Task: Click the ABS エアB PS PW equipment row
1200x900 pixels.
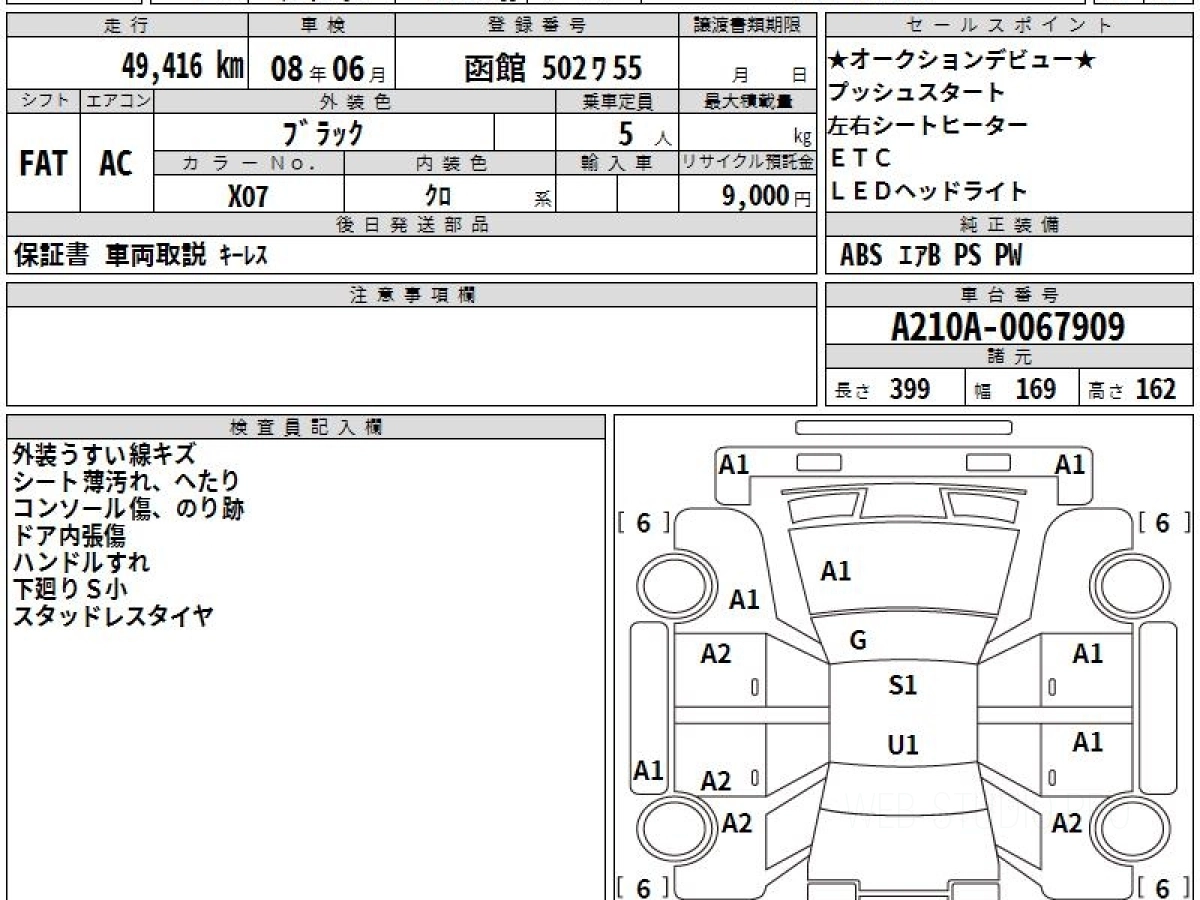Action: point(931,256)
